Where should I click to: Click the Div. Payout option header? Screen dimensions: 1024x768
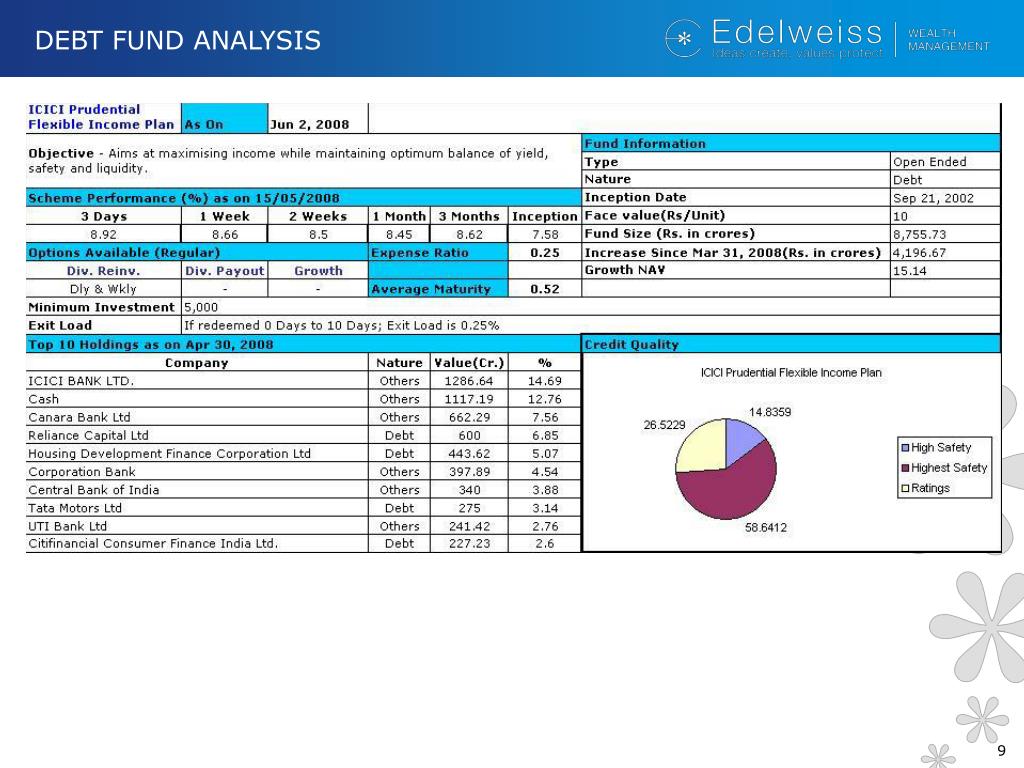225,270
